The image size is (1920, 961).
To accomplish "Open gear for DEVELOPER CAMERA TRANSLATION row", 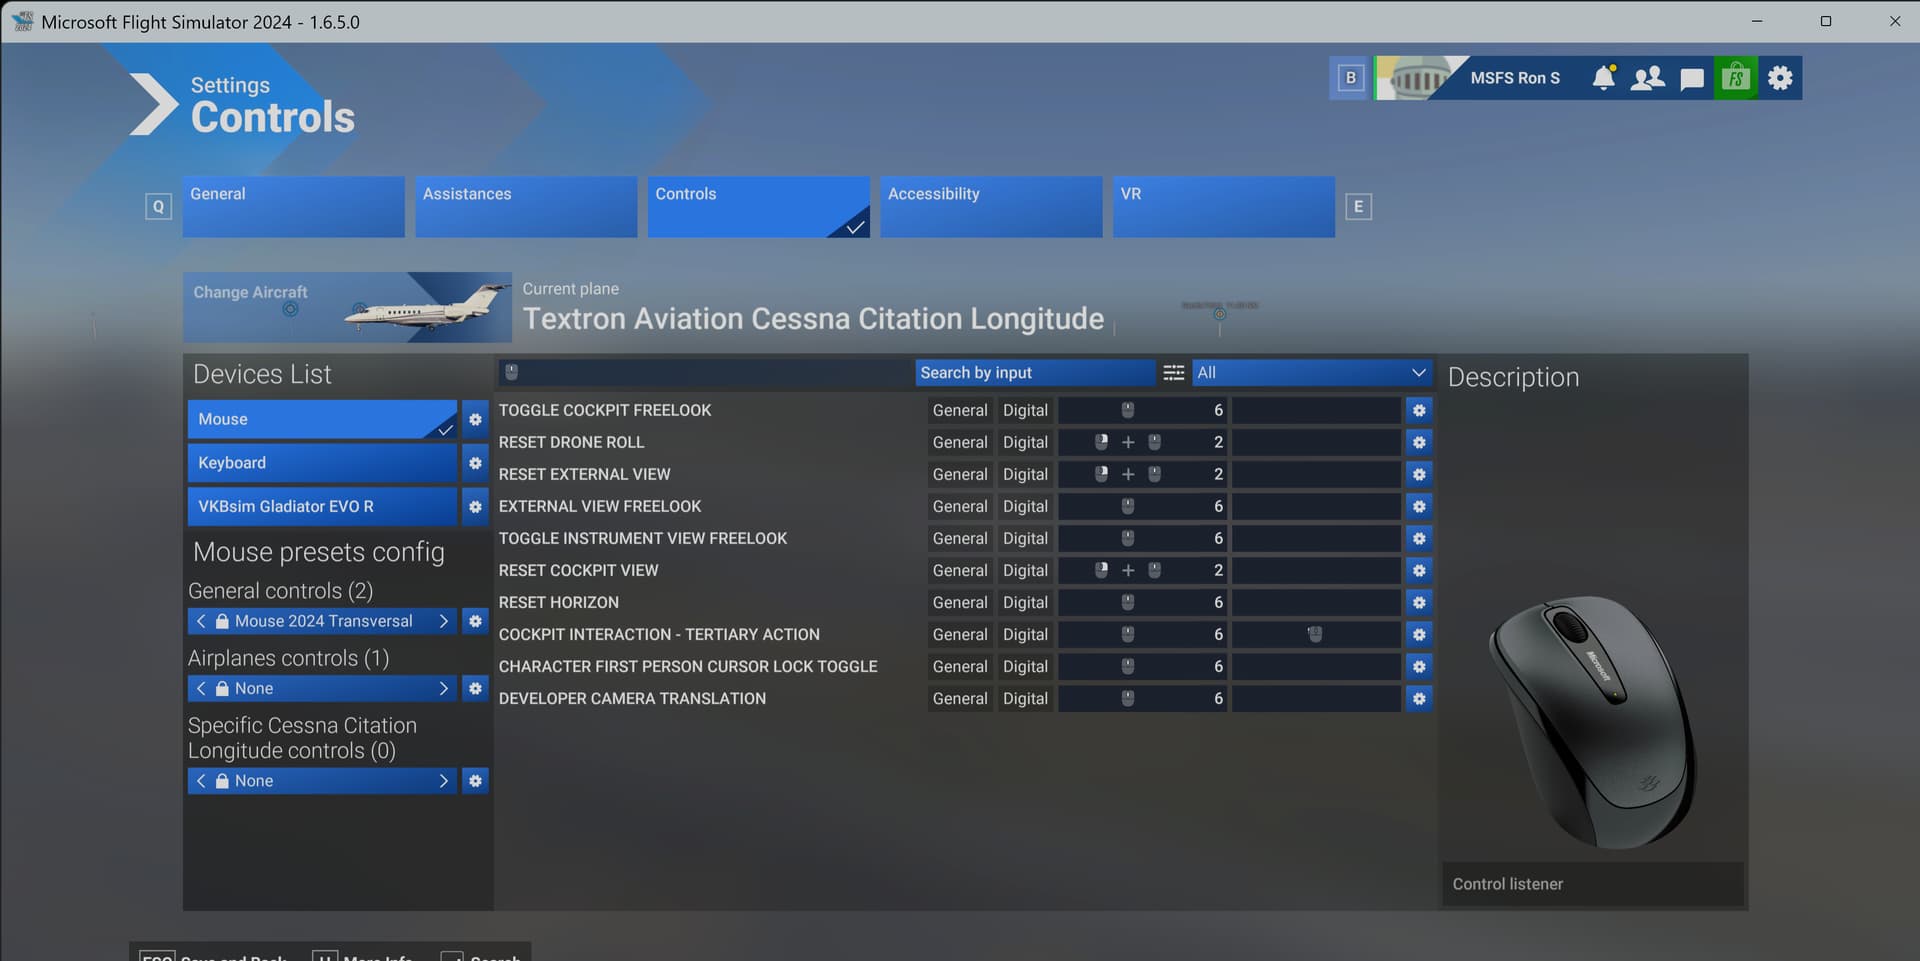I will coord(1419,698).
